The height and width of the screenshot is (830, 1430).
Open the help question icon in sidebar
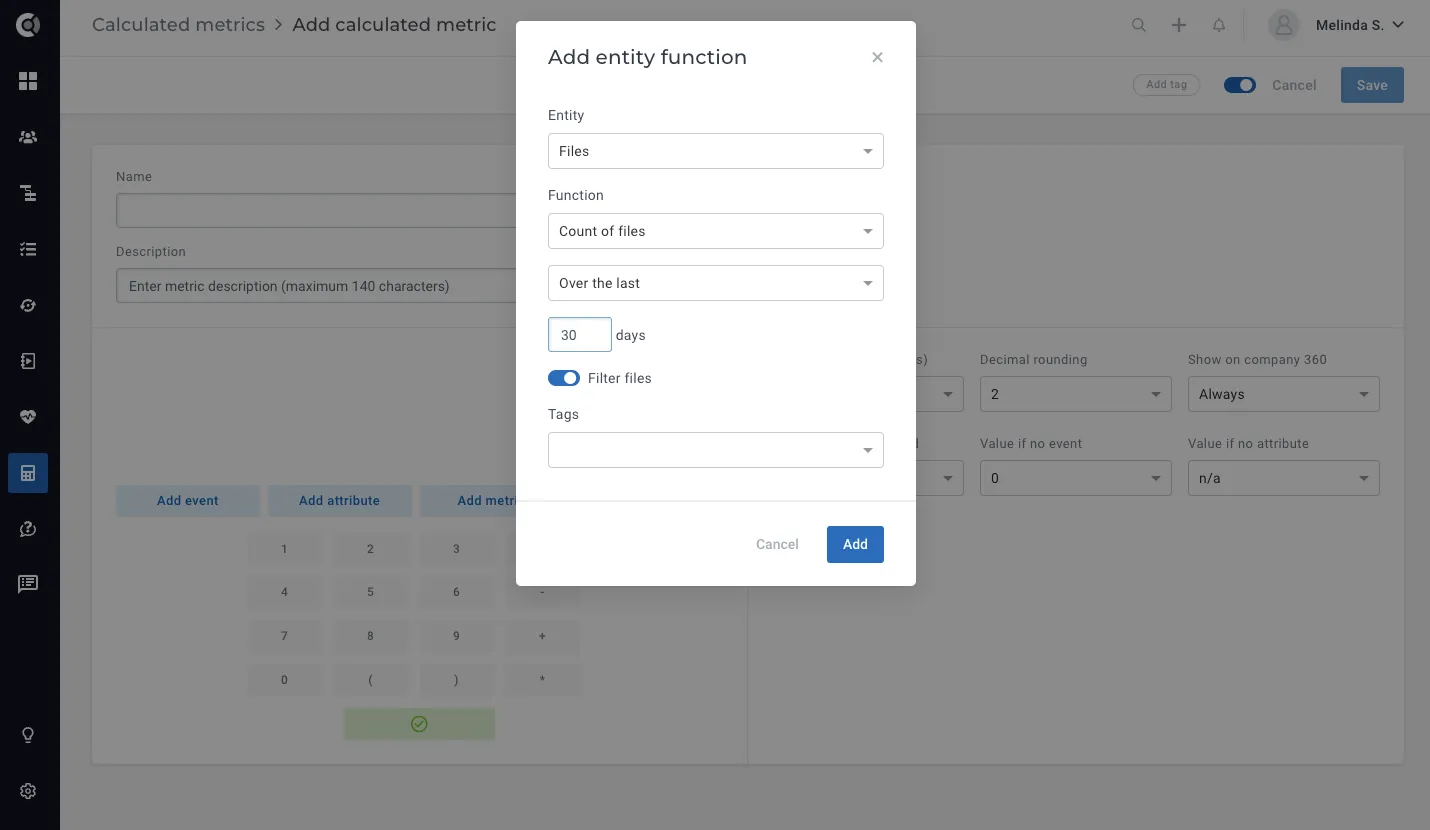point(28,529)
